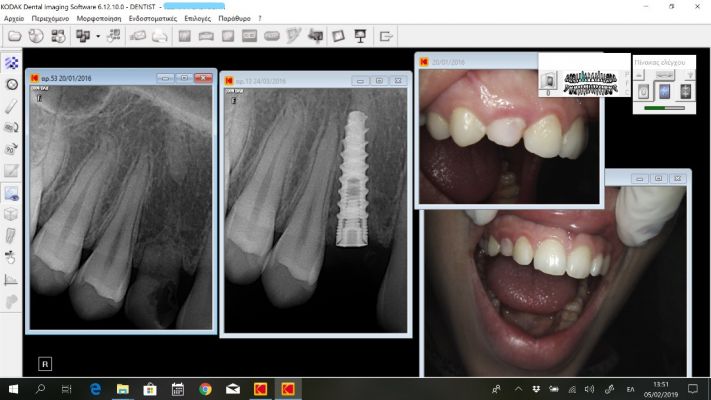Screen dimensions: 711x400
Task: Open the folder icon in the toolbar
Action: [x=15, y=36]
